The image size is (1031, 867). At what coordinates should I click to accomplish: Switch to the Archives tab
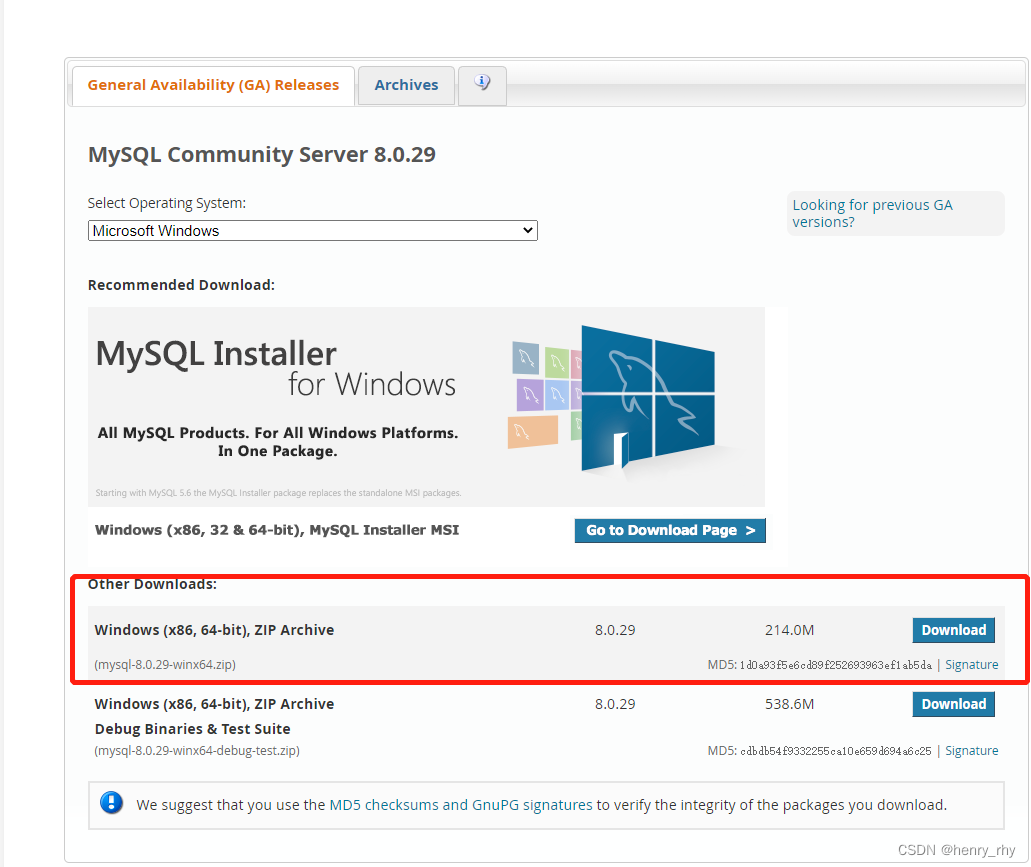point(406,85)
